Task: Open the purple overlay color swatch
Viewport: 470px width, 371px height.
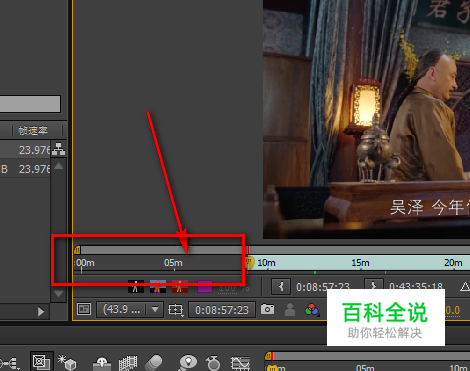Action: (x=205, y=286)
